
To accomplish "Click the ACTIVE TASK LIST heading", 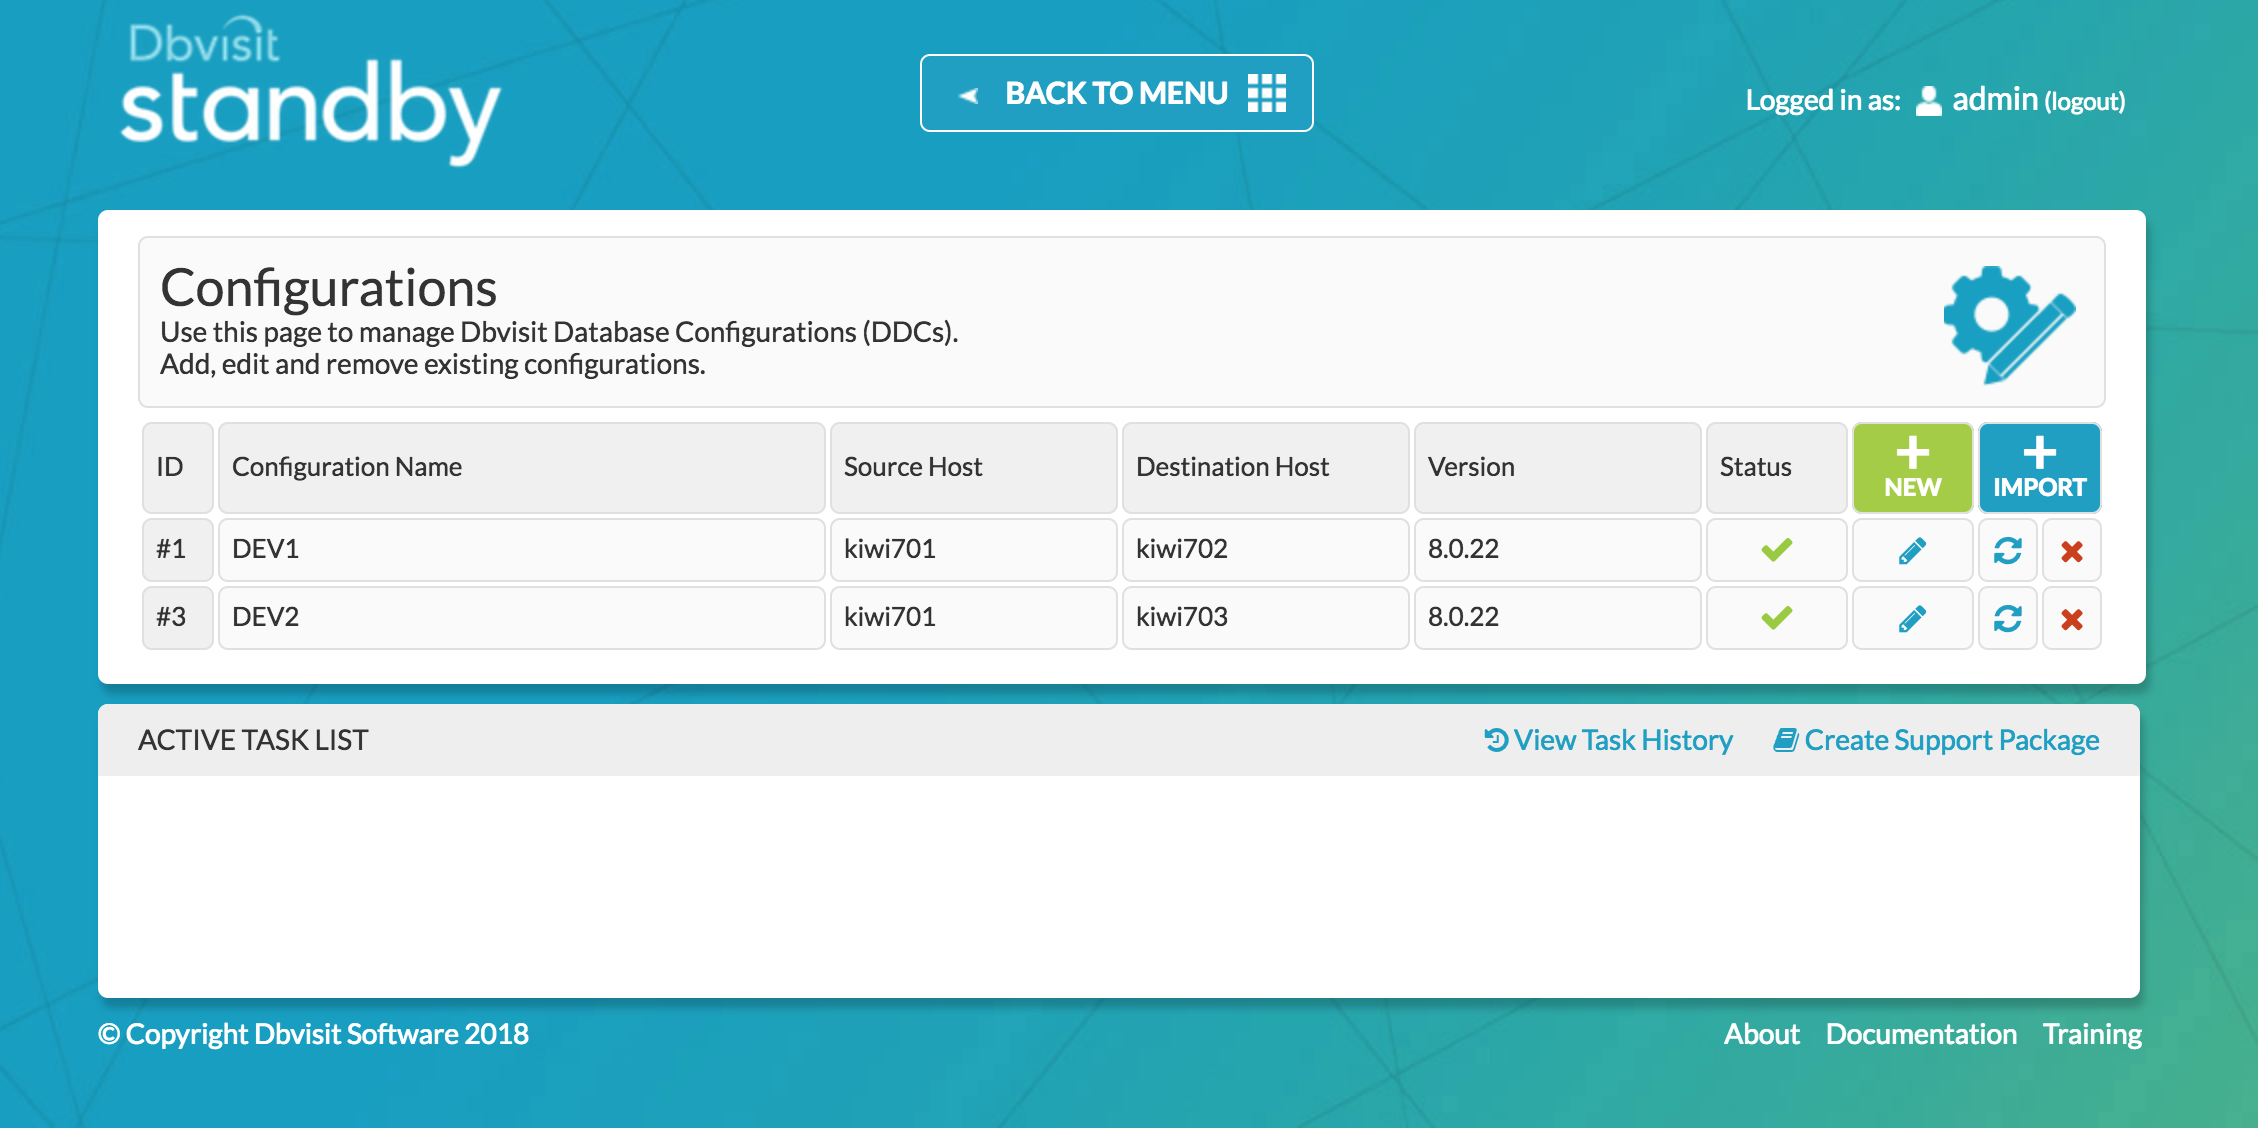I will click(x=253, y=740).
